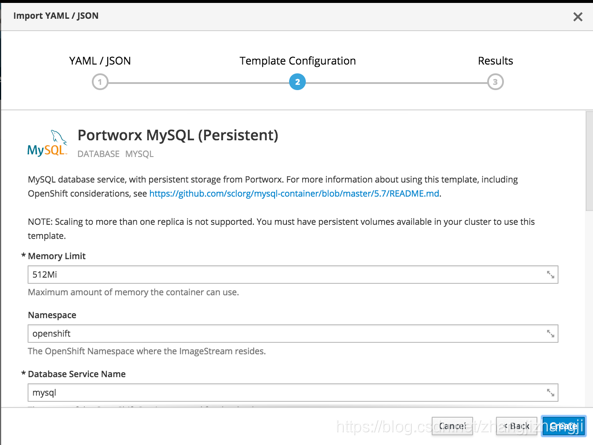Click the dialog's vertical scrollbar thumb
This screenshot has width=593, height=445.
click(x=589, y=161)
